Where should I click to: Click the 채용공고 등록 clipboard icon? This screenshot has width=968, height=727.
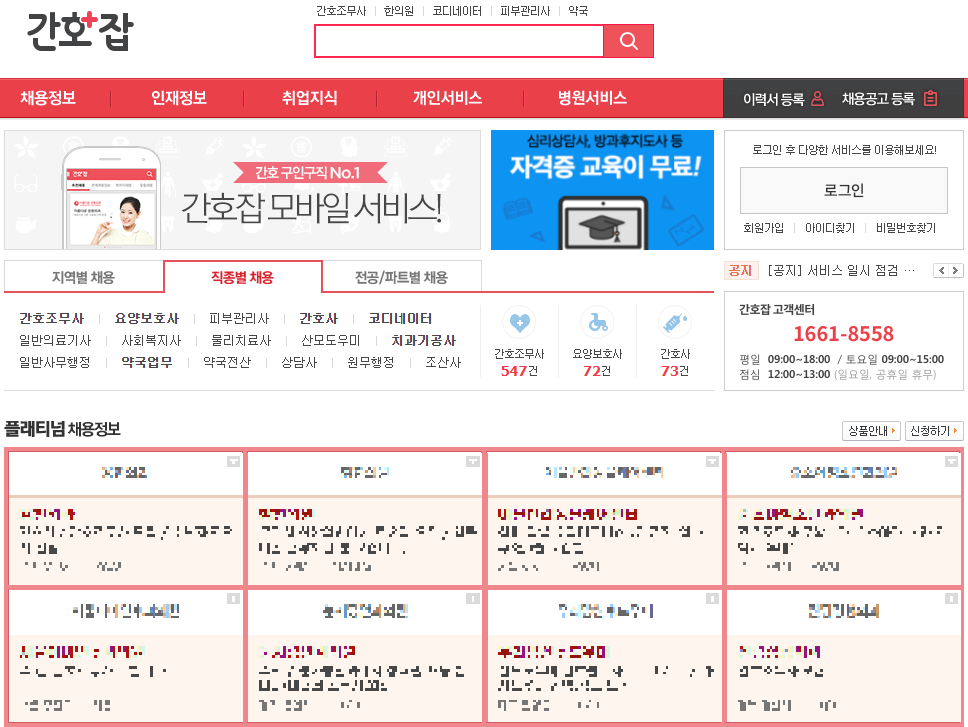(930, 98)
